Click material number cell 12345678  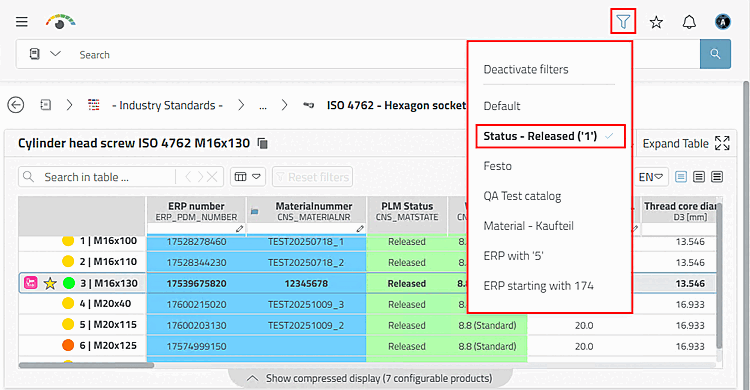click(x=306, y=283)
